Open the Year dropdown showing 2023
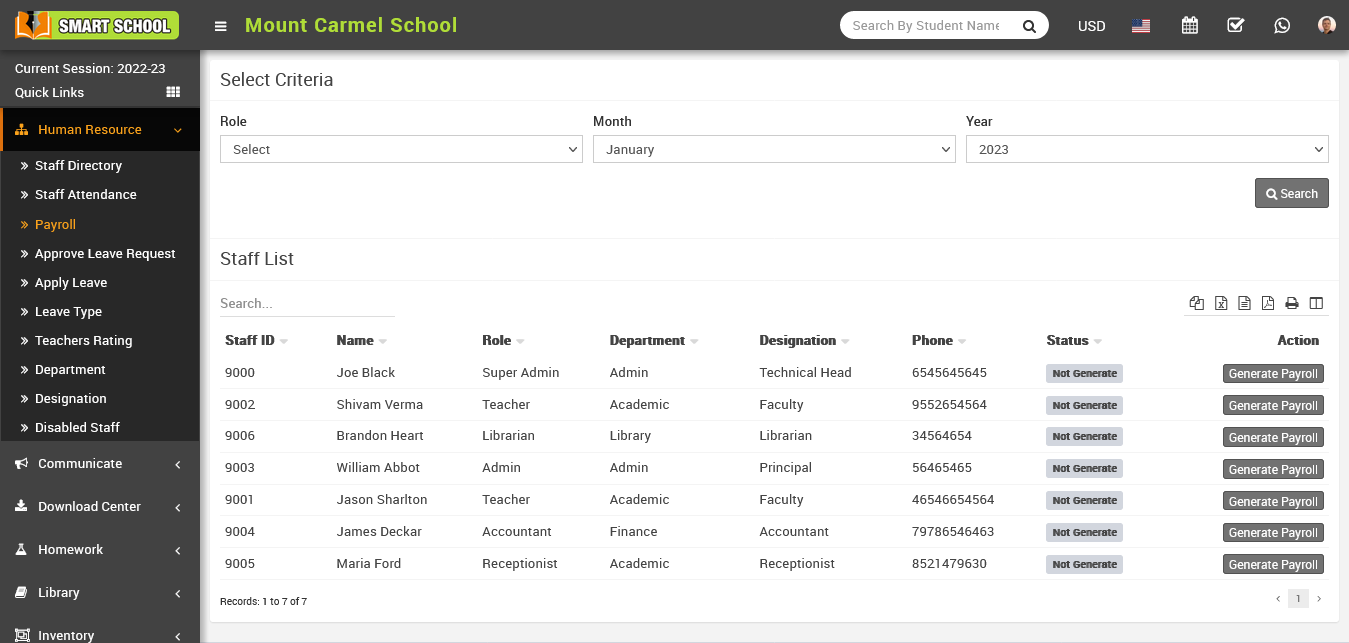Viewport: 1349px width, 643px height. (1146, 149)
